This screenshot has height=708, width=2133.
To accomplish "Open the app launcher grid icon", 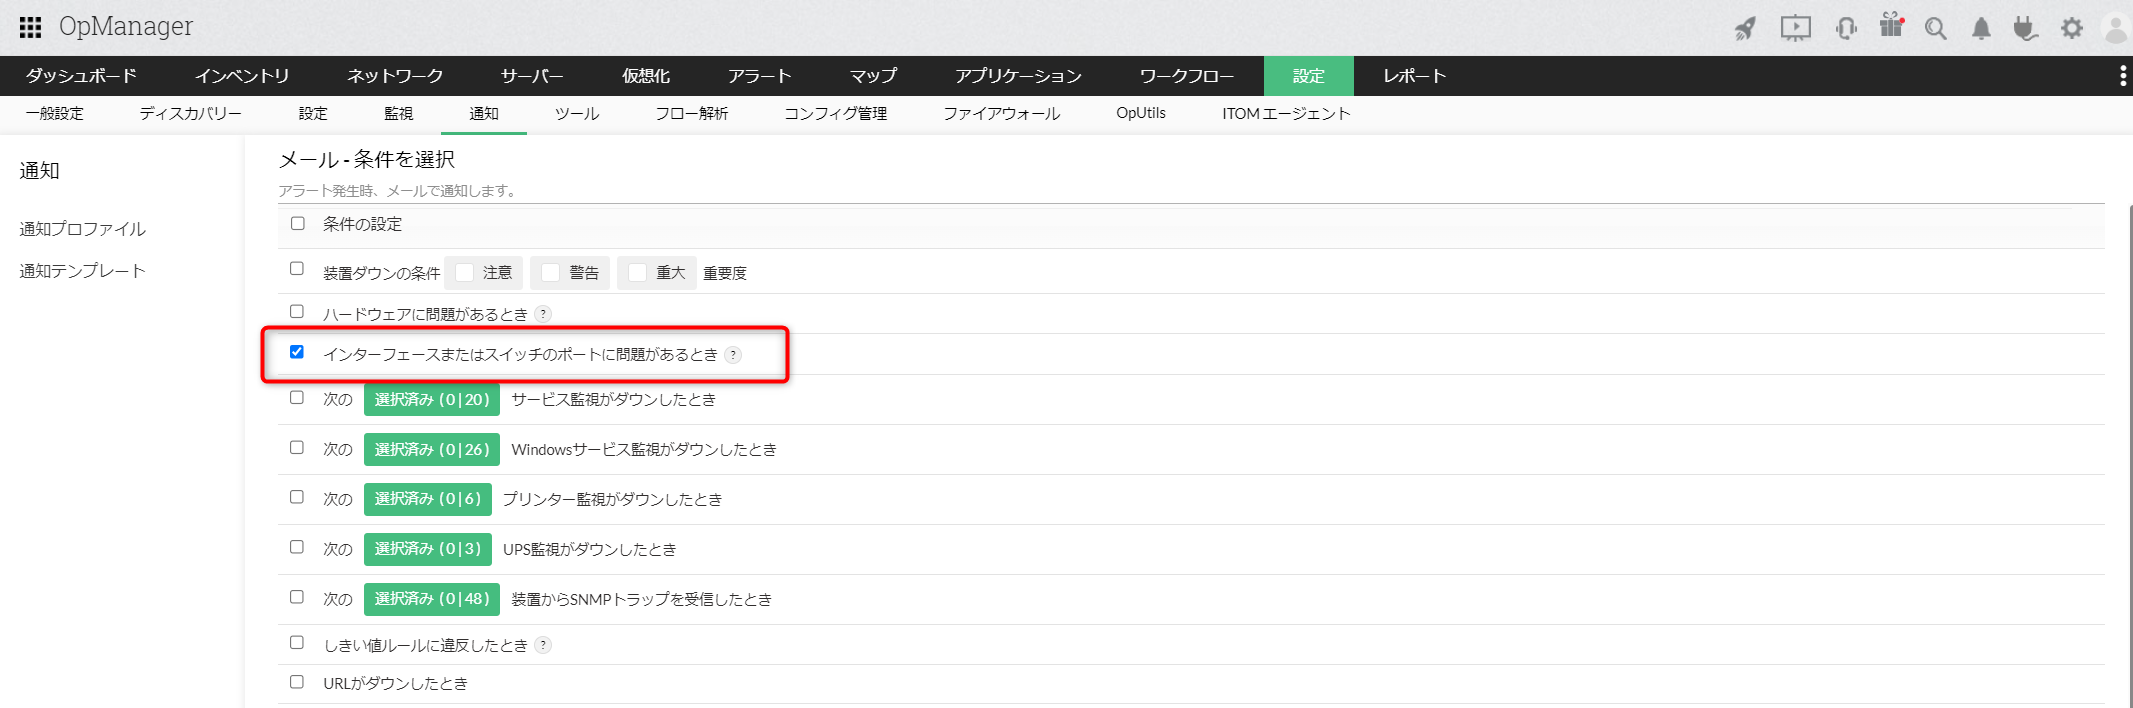I will pos(30,27).
